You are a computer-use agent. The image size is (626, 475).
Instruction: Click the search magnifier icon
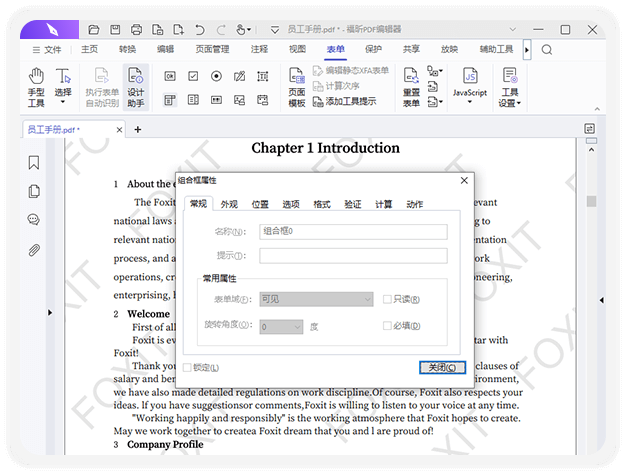coord(547,49)
